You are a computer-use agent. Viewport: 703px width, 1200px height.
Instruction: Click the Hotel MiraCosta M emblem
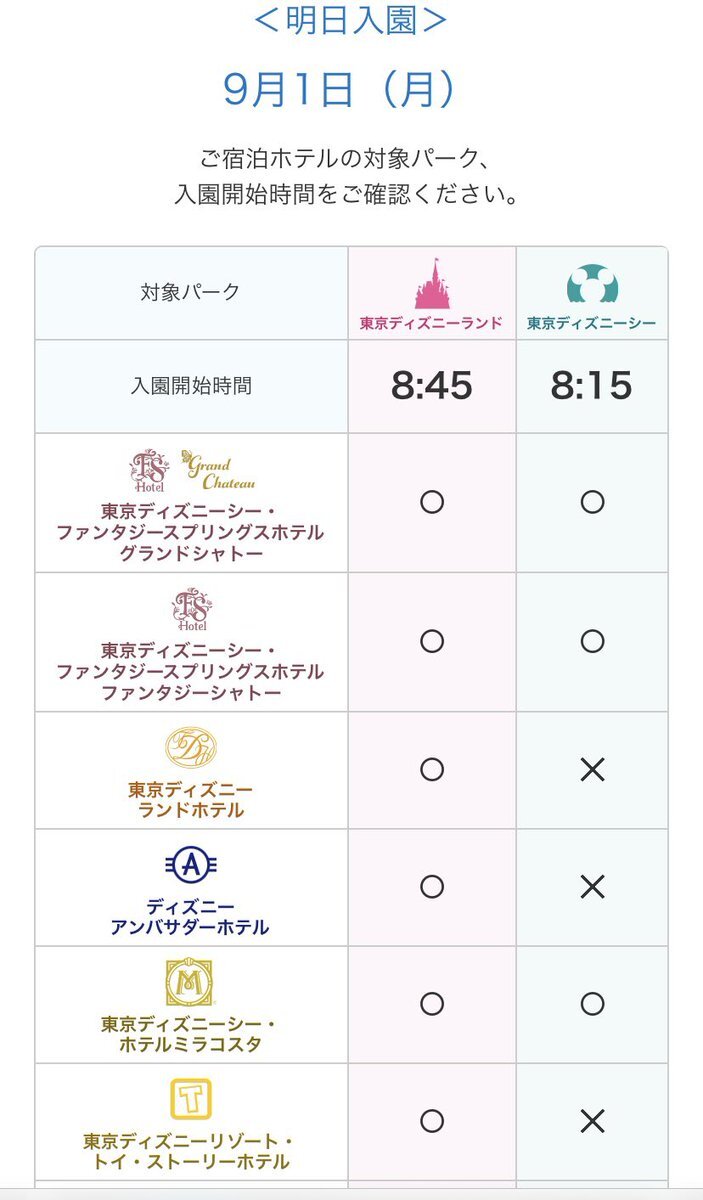[190, 983]
